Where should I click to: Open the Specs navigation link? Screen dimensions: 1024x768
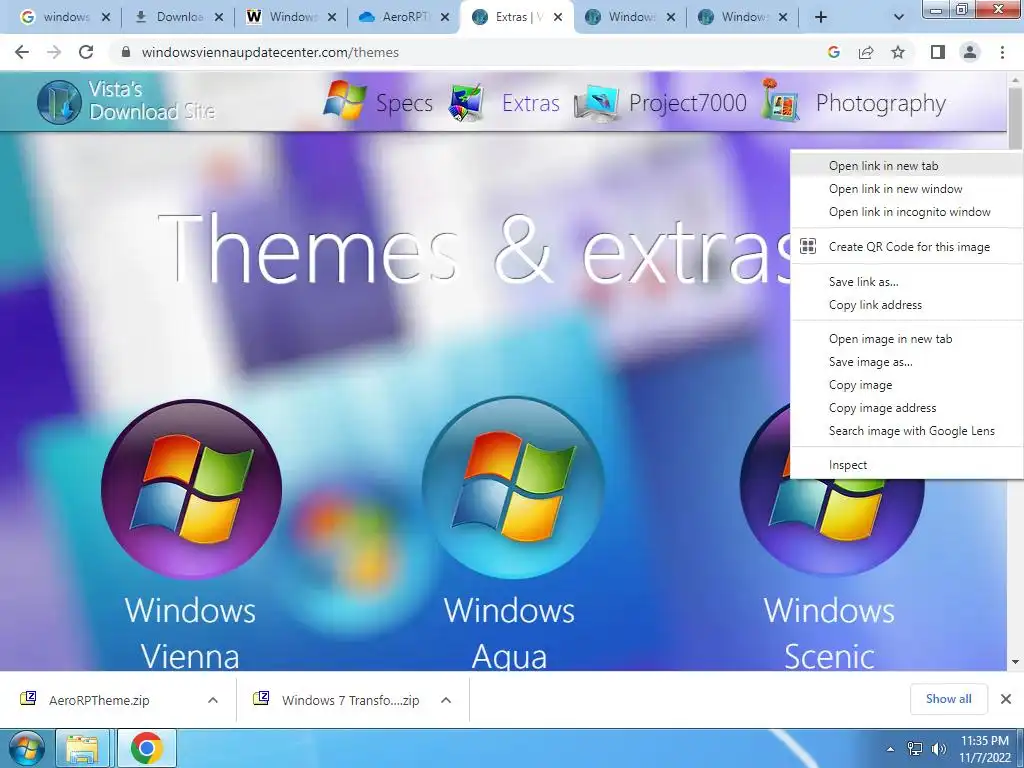point(404,103)
